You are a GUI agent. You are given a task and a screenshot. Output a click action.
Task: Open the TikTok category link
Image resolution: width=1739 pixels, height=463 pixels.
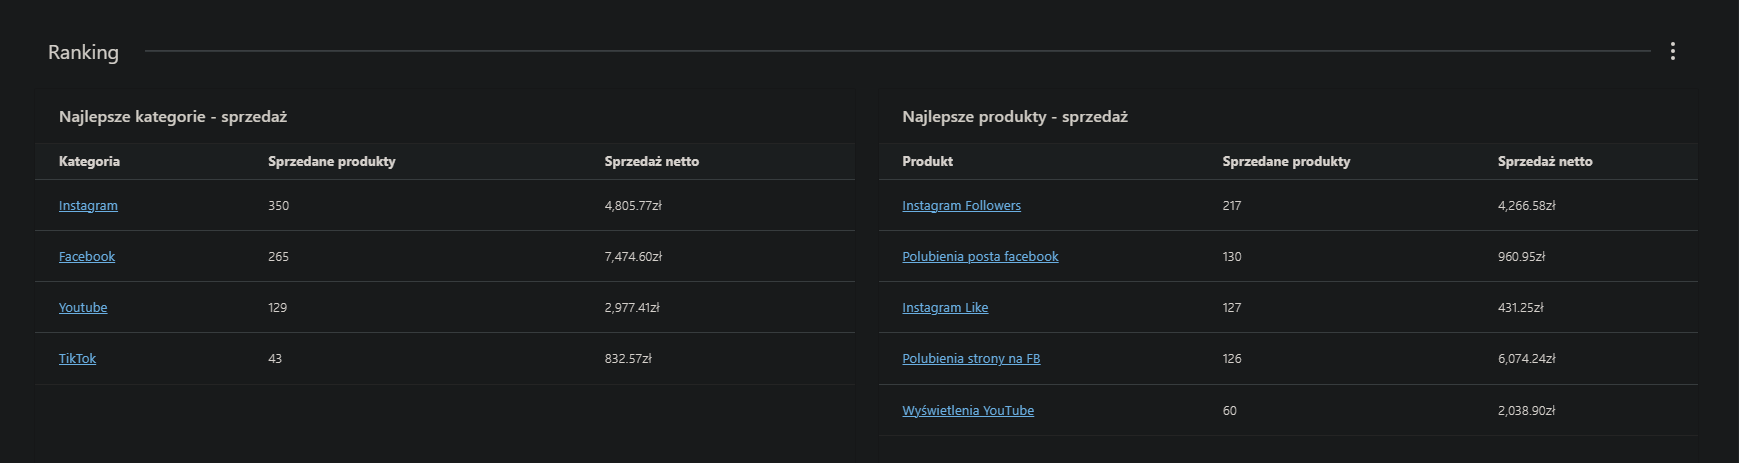point(77,358)
